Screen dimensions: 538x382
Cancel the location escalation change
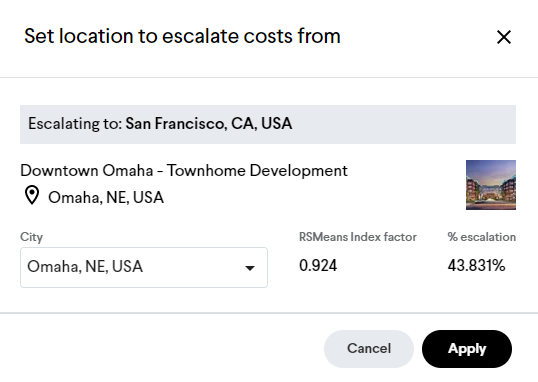369,349
